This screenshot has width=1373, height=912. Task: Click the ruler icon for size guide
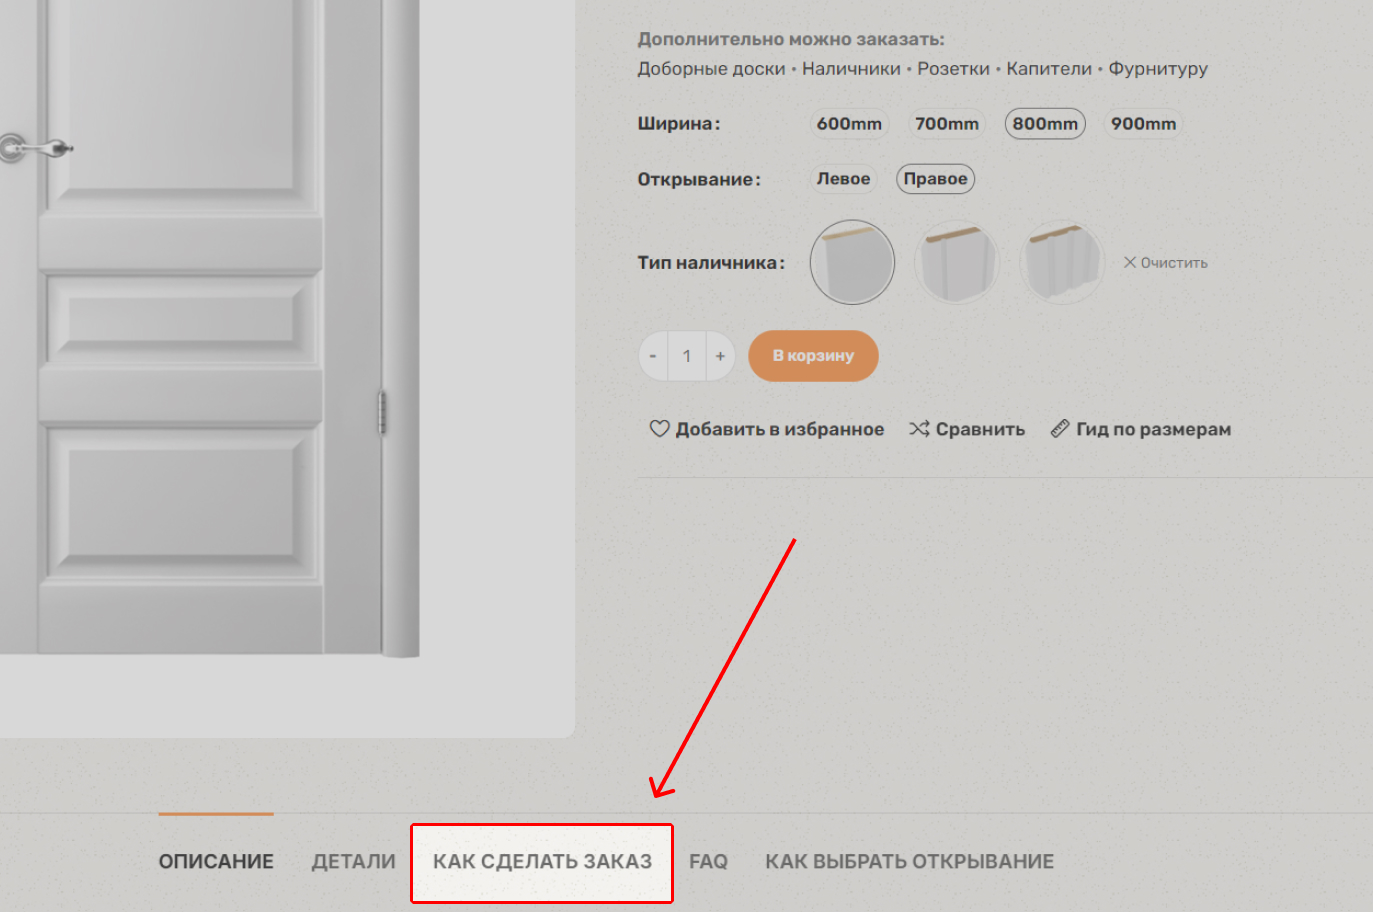(1060, 429)
